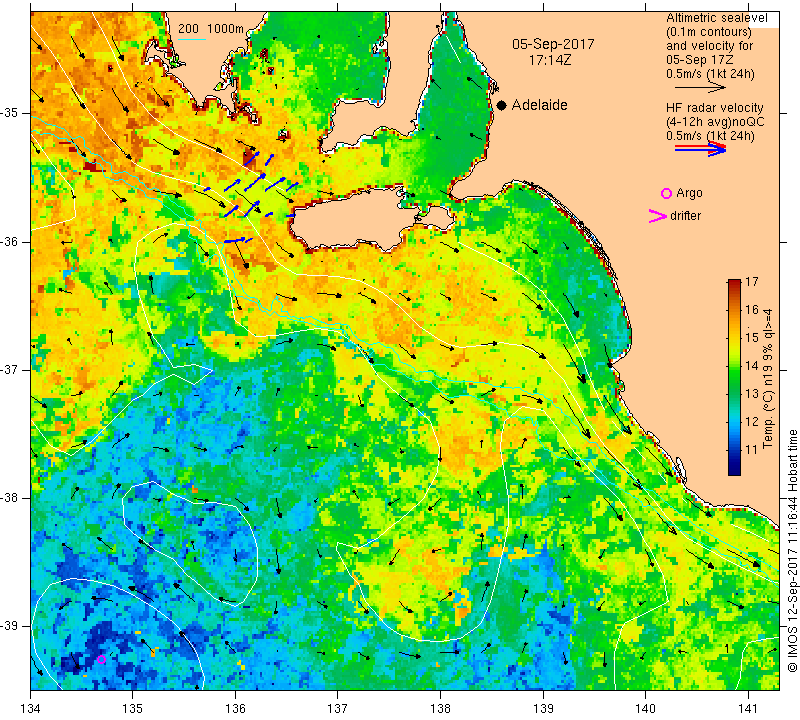Click the black Adelaide city marker dot
This screenshot has height=720, width=800.
point(502,105)
